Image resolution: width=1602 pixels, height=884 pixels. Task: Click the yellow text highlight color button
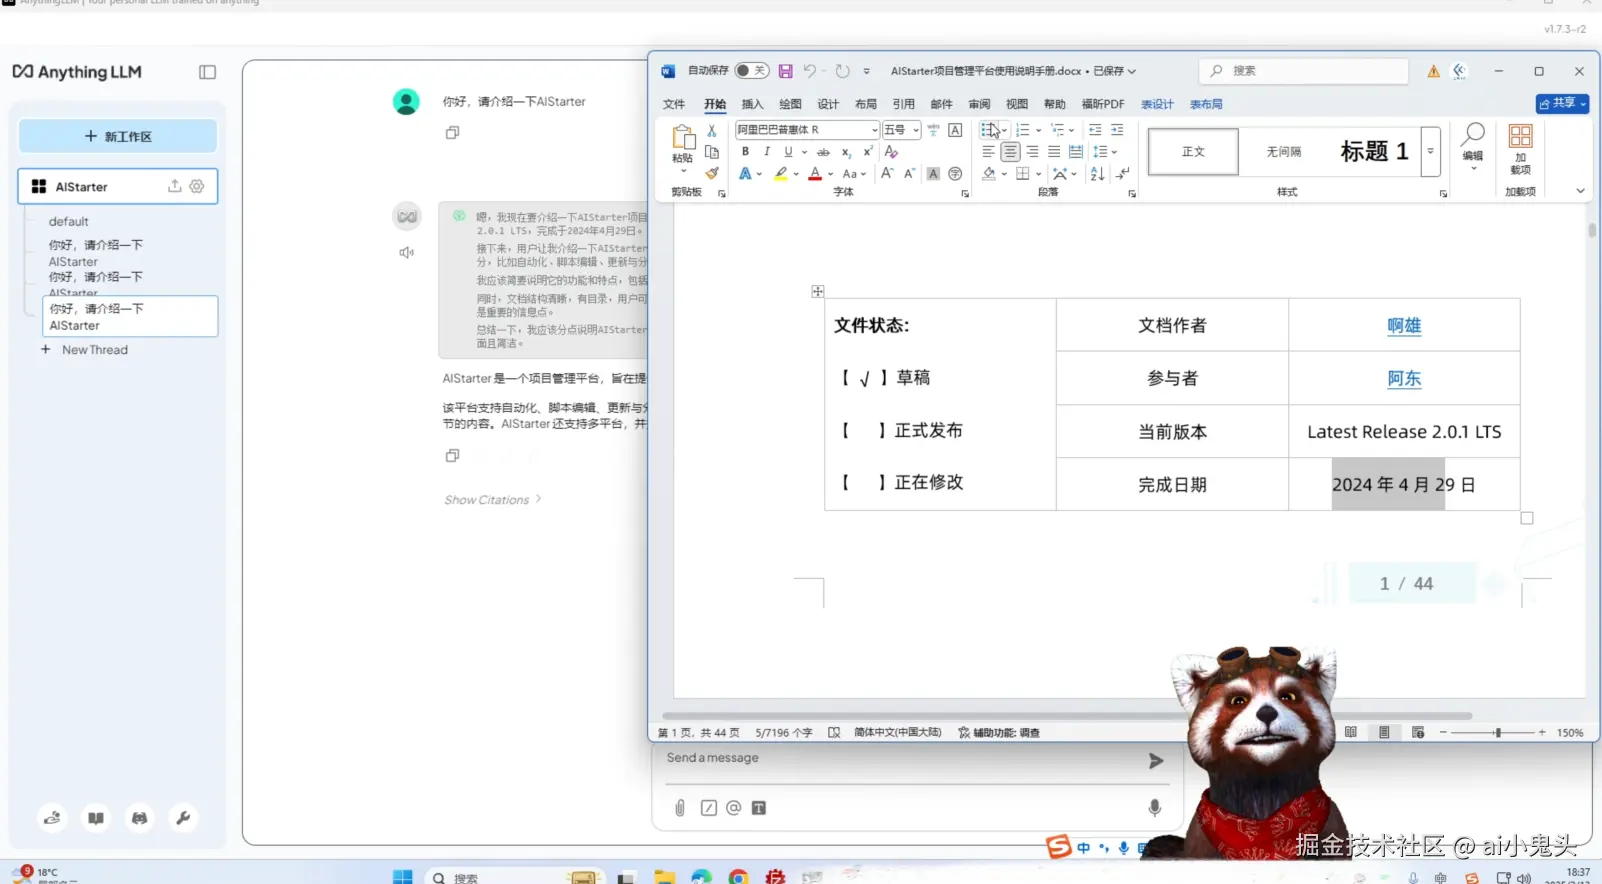click(x=780, y=174)
